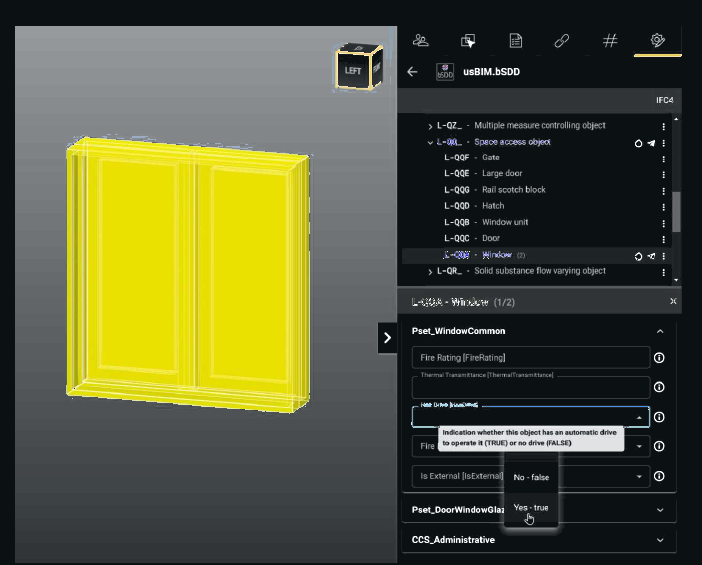Click the bSDD logo icon

(x=445, y=72)
